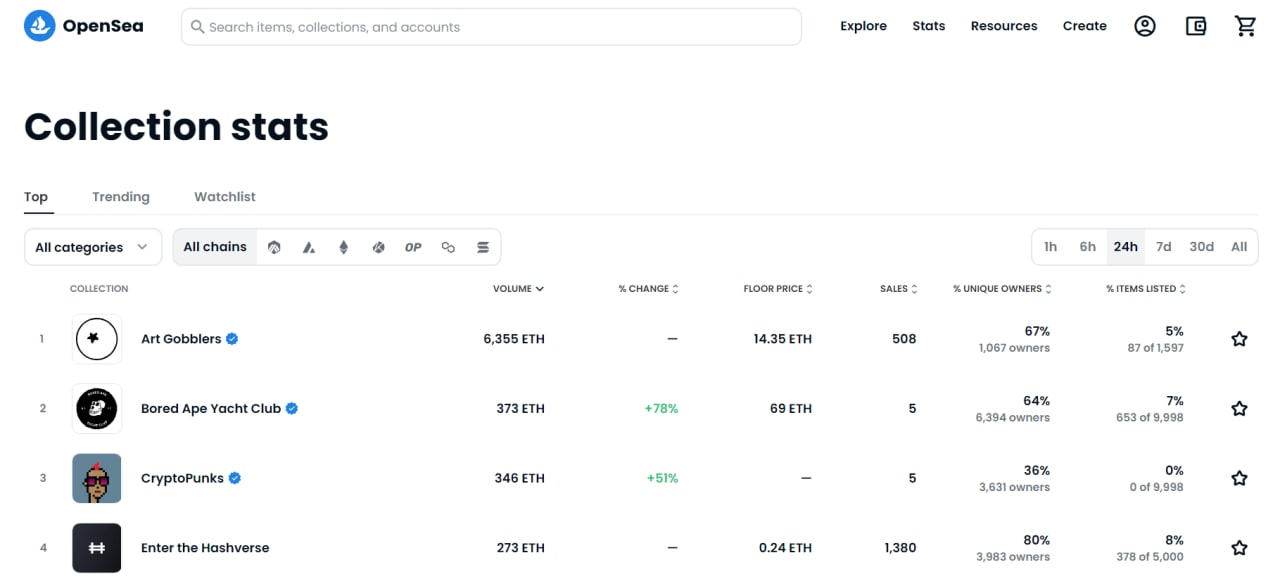
Task: Toggle watchlist star for CryptoPunks
Action: click(x=1239, y=478)
